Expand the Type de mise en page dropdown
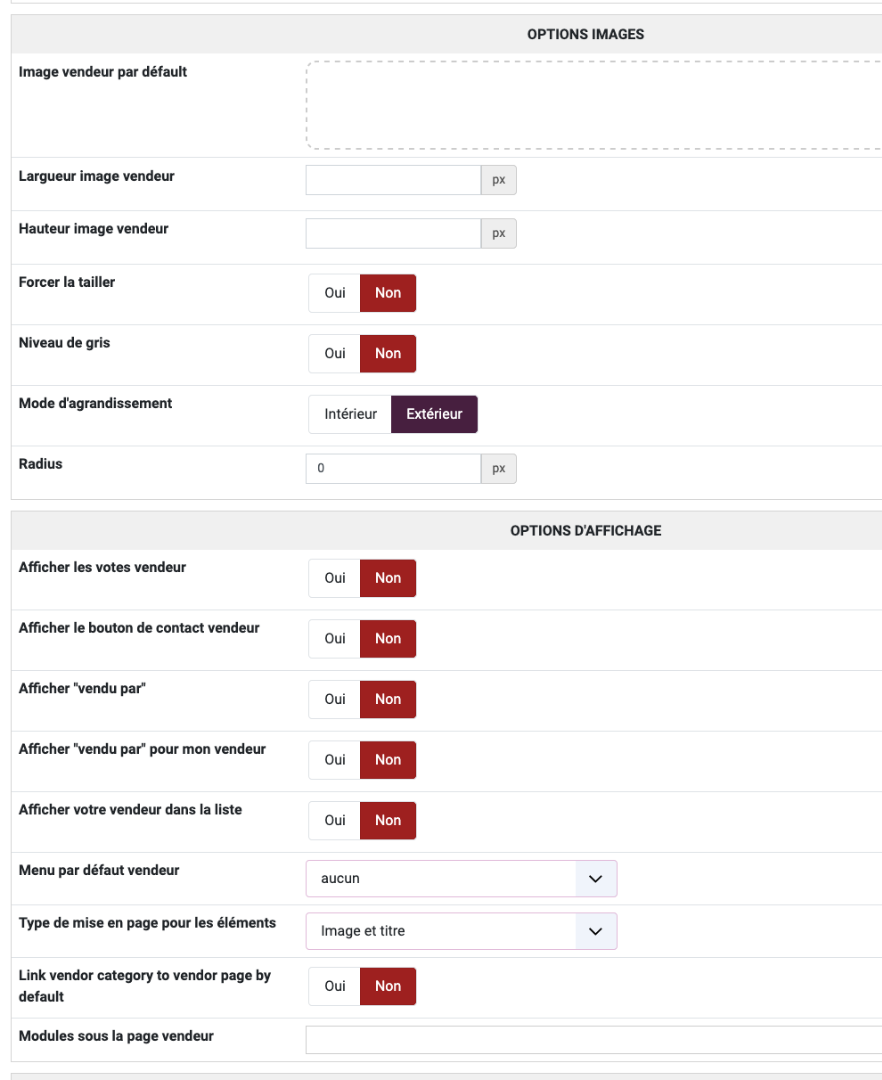The height and width of the screenshot is (1080, 882). click(x=461, y=931)
